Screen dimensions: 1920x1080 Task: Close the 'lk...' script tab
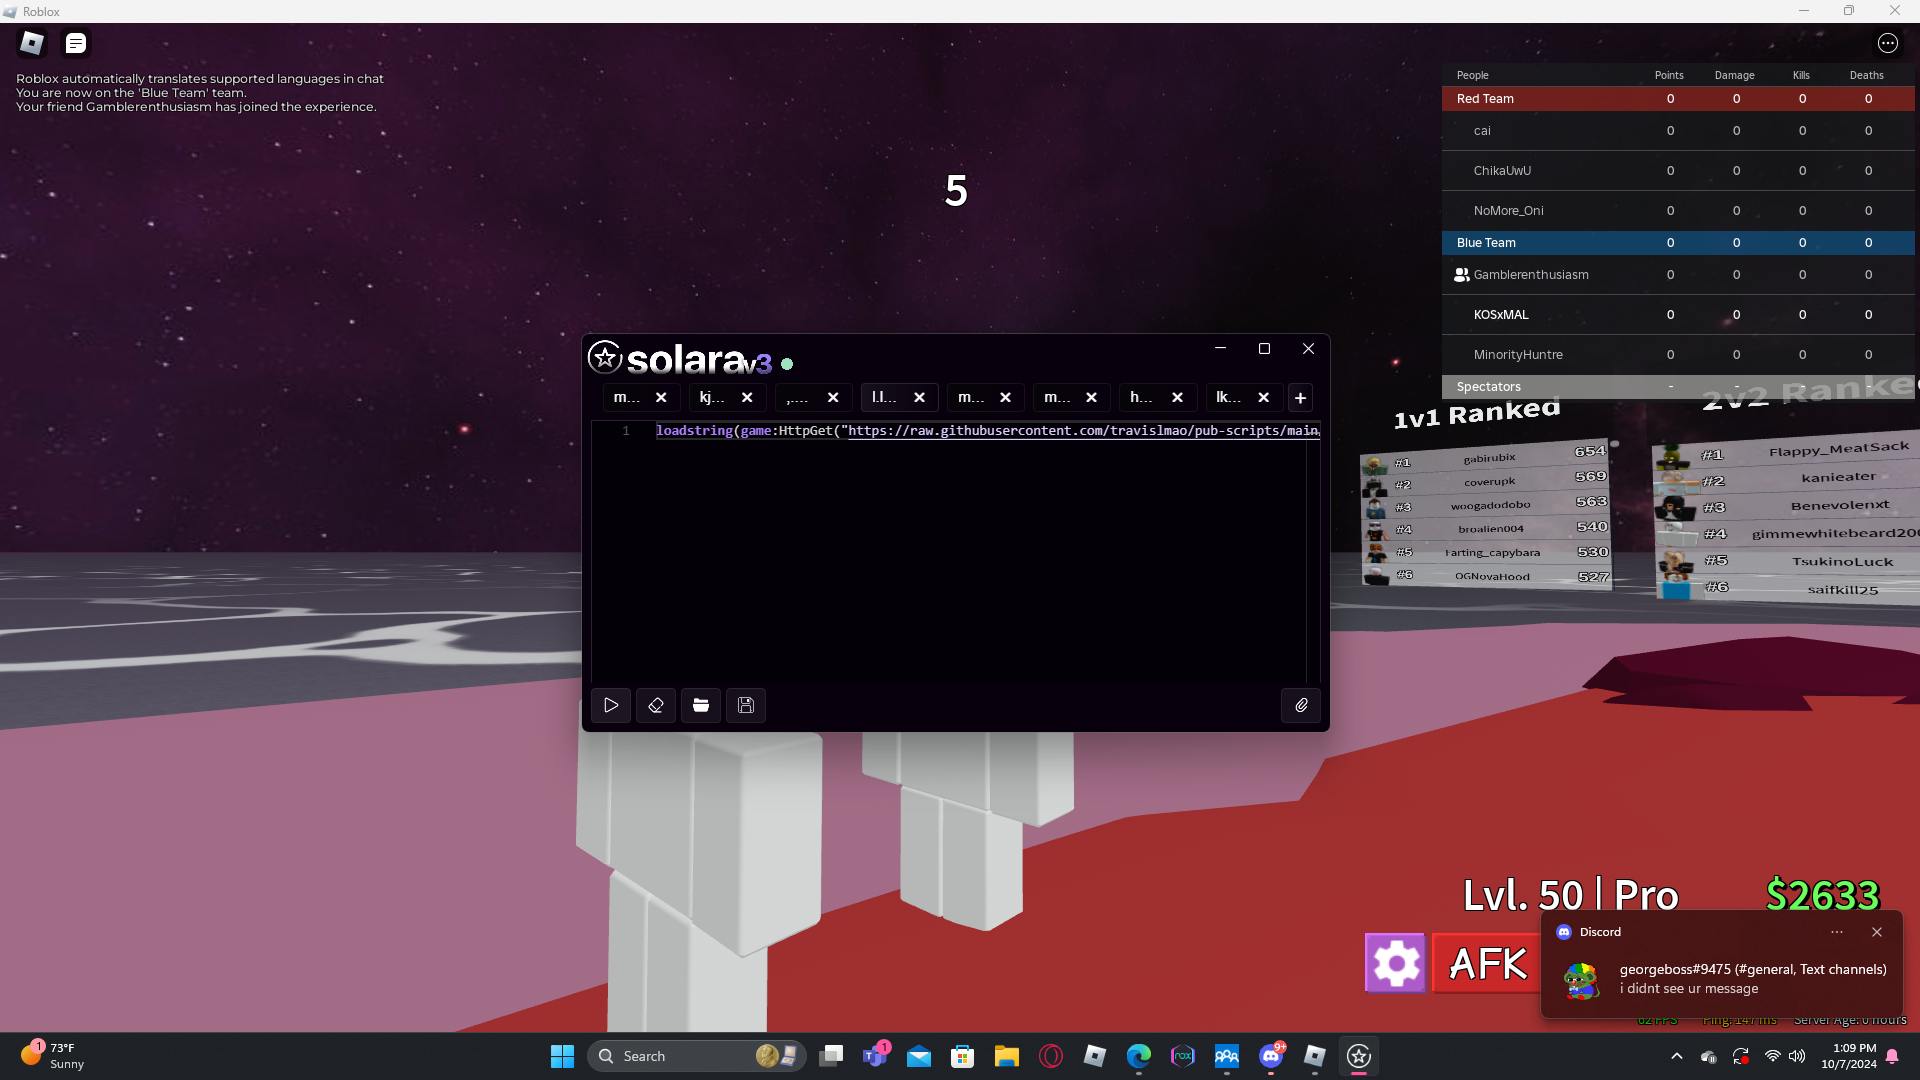click(1264, 398)
